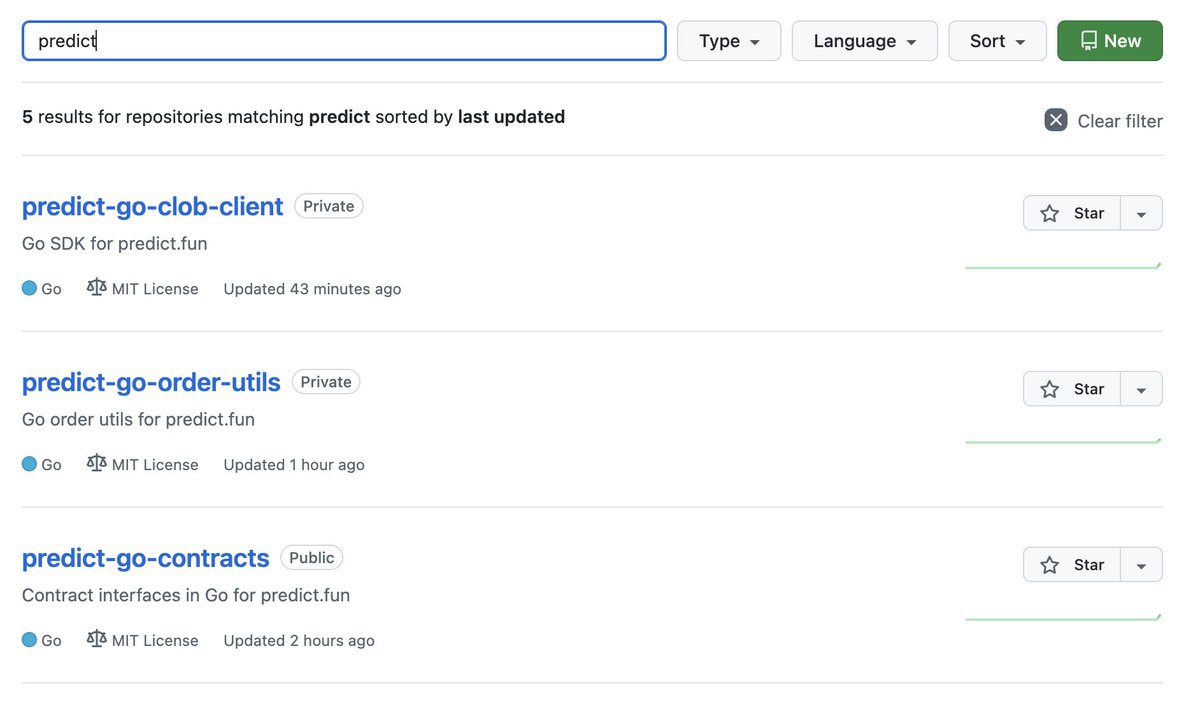Open the predict-go-contracts repository
Viewport: 1200px width, 702px height.
pos(146,558)
